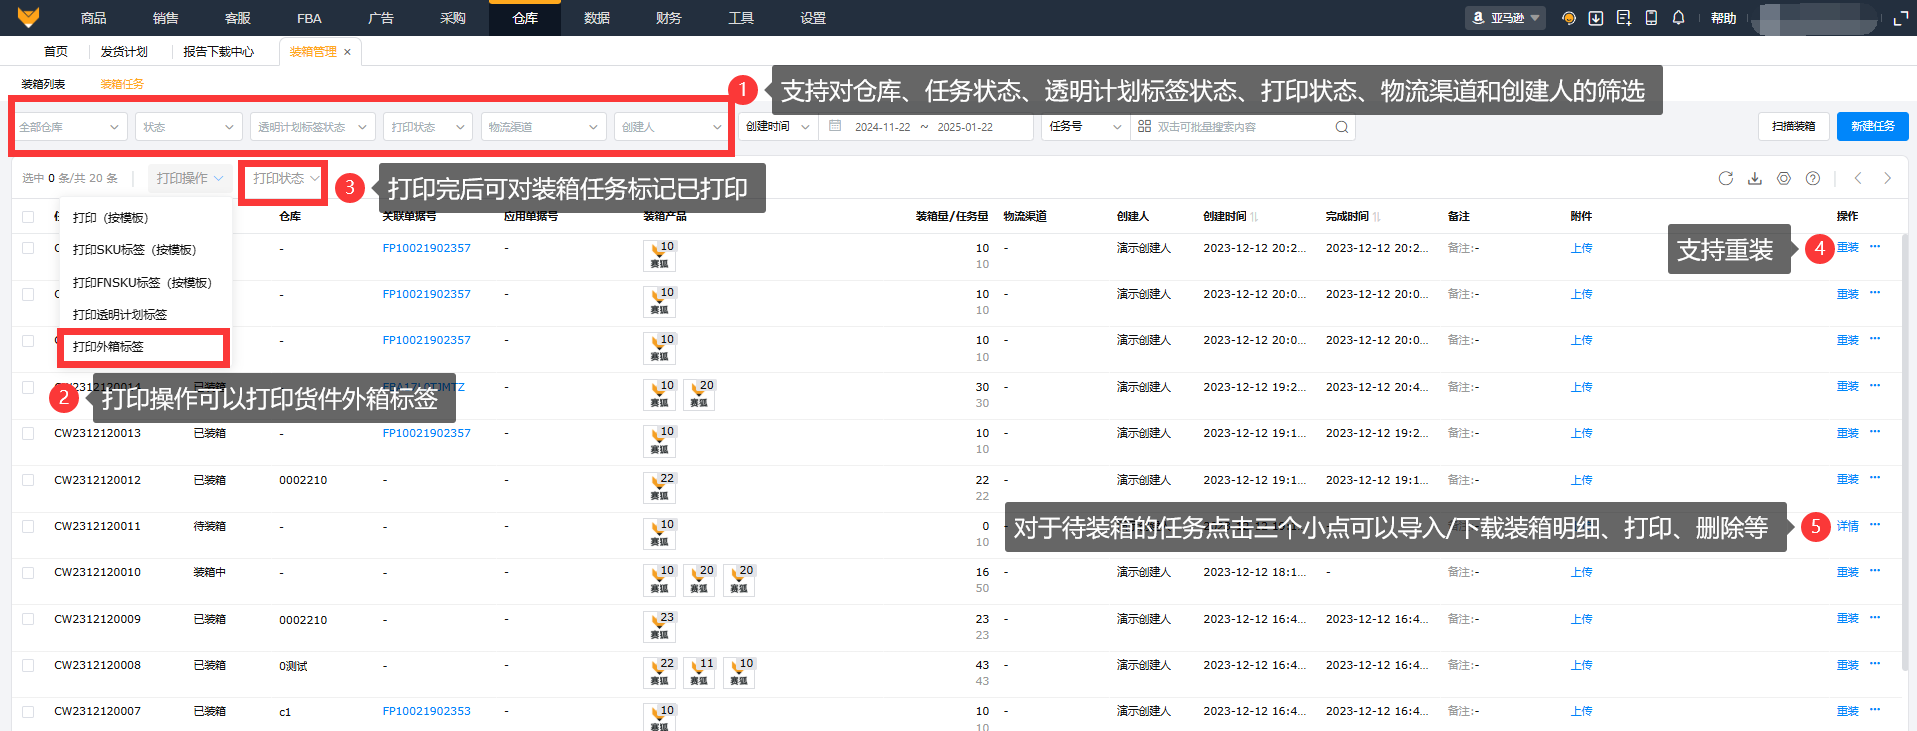Click the 扫描装箱 button

point(1793,126)
